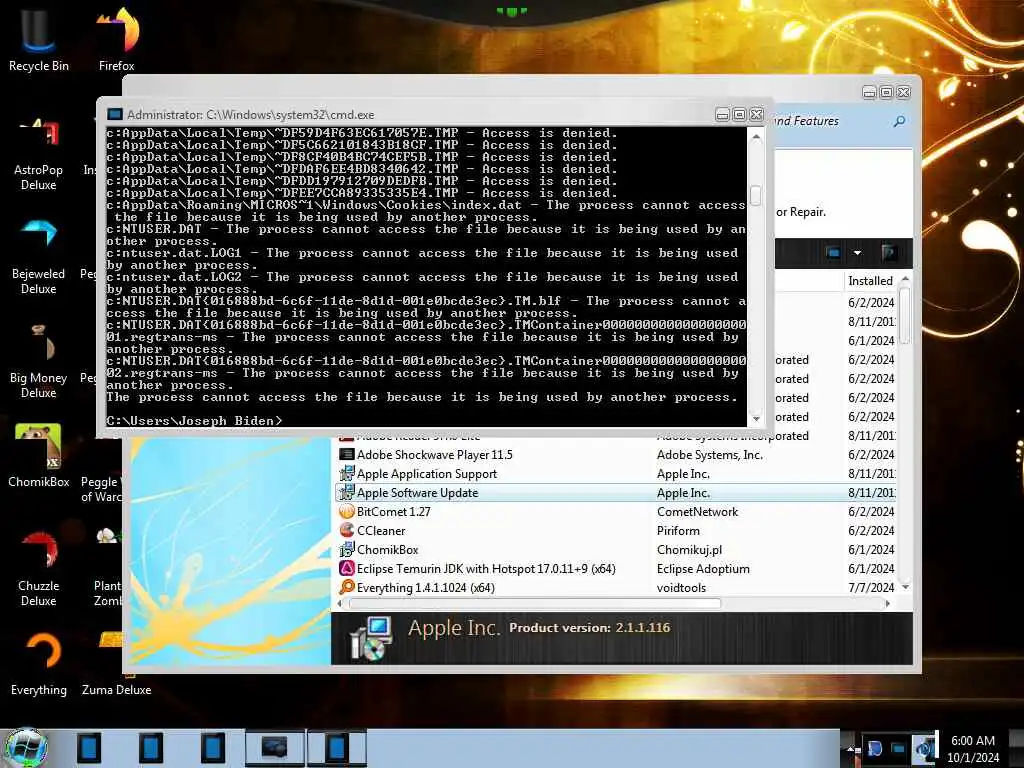Select the Chuzzle Deluxe desktop icon
Screen dimensions: 1024x768
coord(39,569)
